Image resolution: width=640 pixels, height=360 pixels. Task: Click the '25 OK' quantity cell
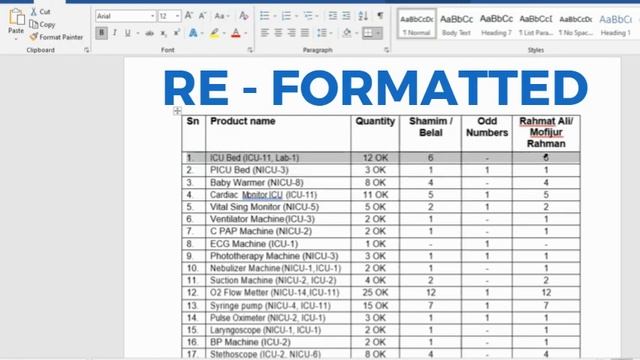click(x=375, y=293)
